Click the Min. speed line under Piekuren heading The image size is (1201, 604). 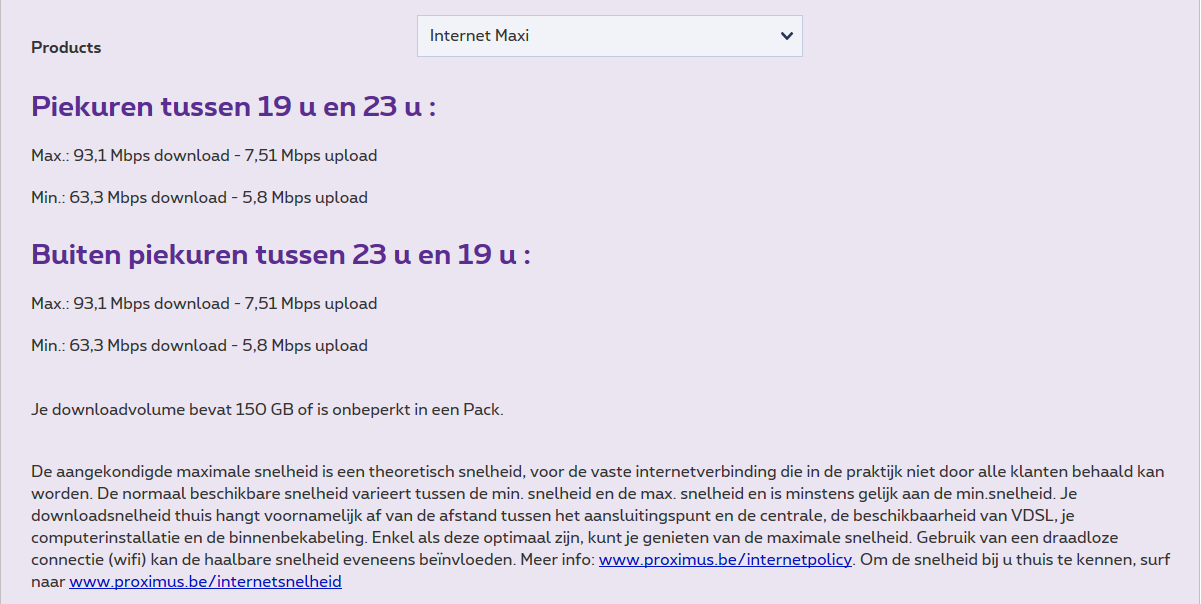(x=199, y=198)
